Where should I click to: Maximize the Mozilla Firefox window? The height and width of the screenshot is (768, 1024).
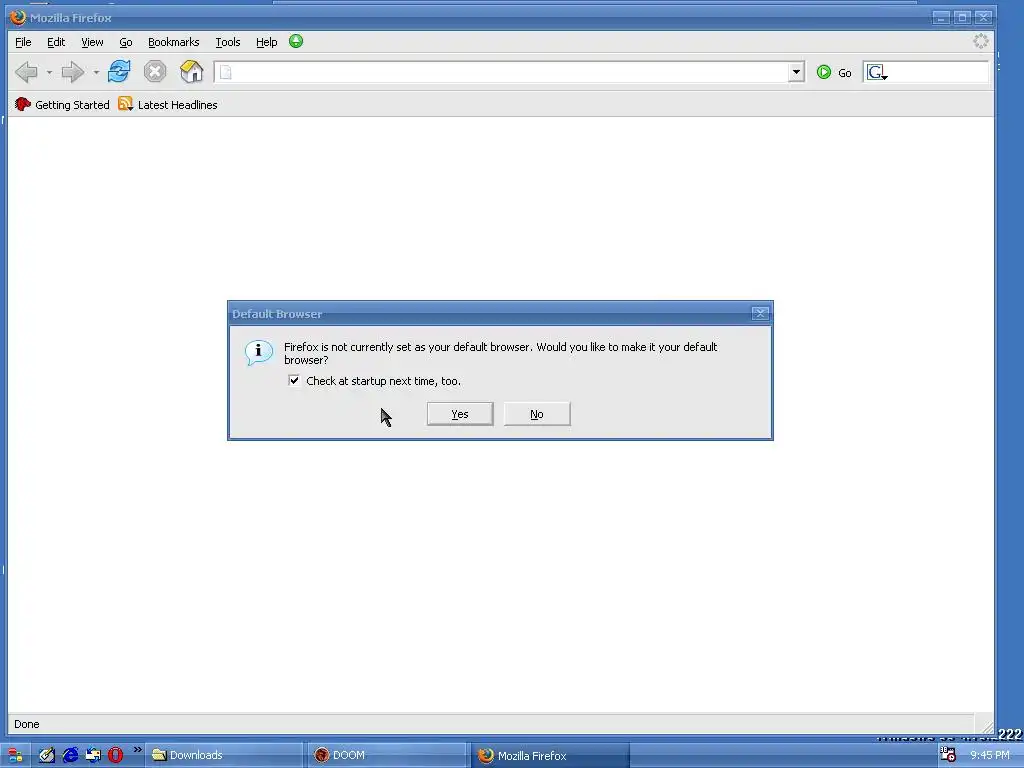(x=962, y=18)
